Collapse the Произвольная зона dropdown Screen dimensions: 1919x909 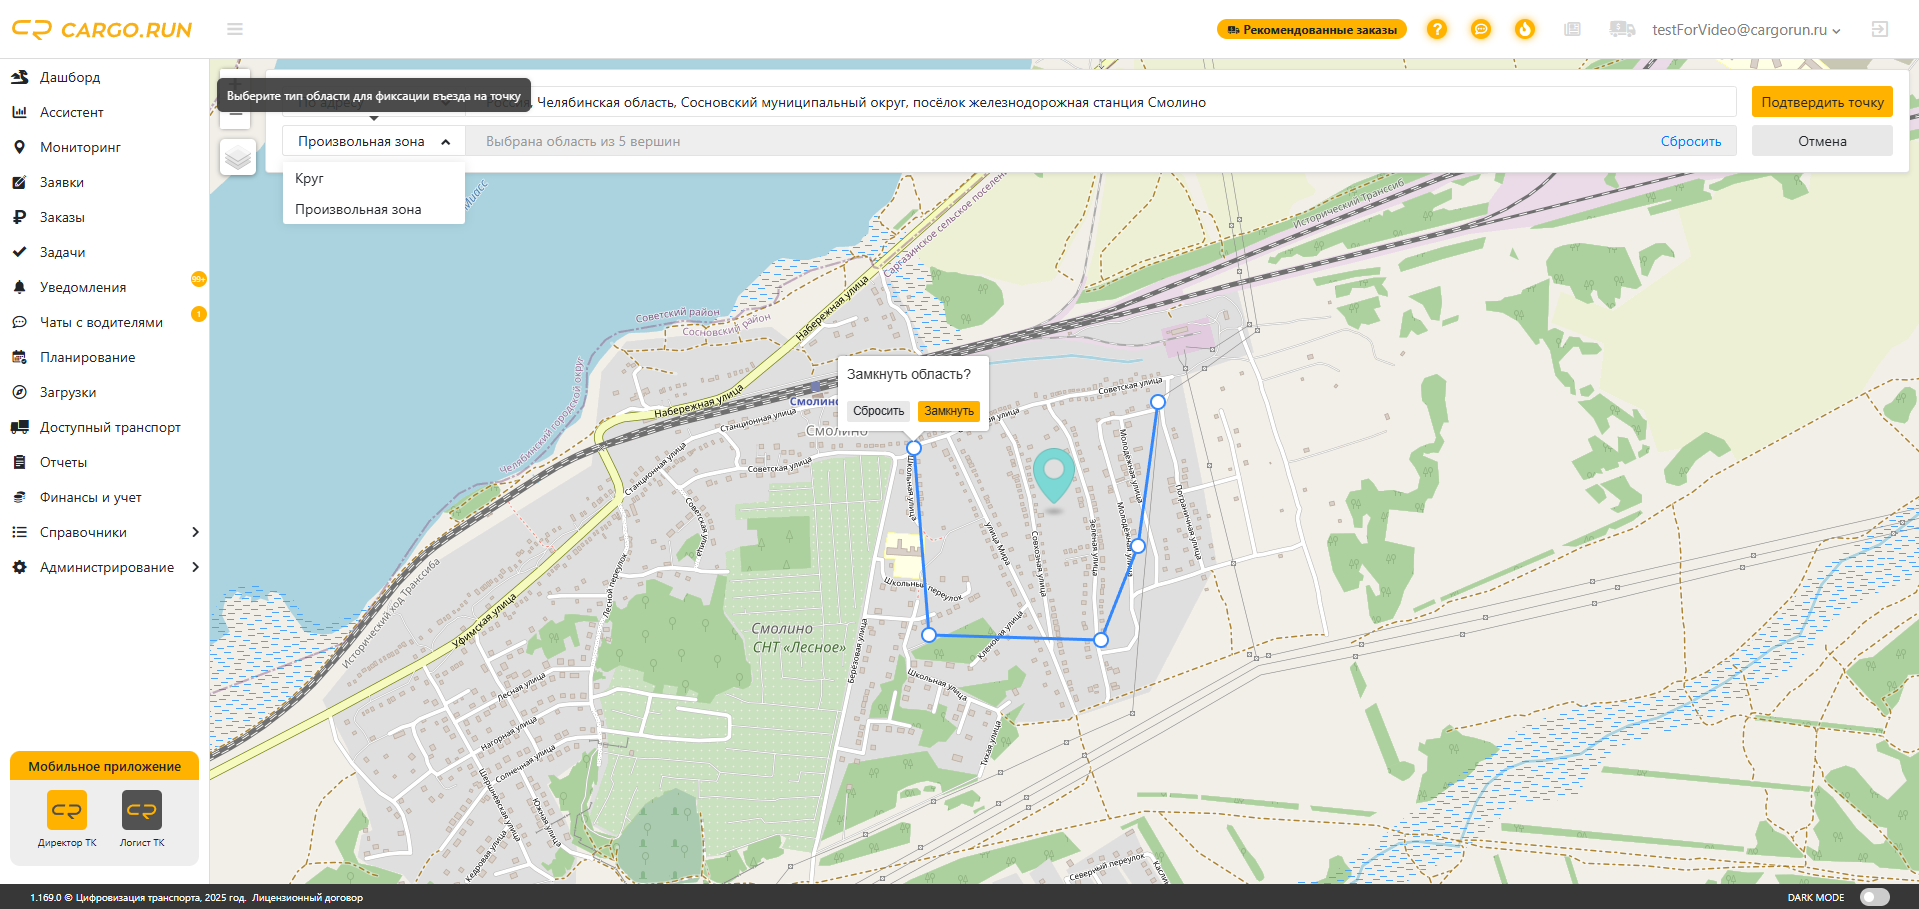point(373,141)
